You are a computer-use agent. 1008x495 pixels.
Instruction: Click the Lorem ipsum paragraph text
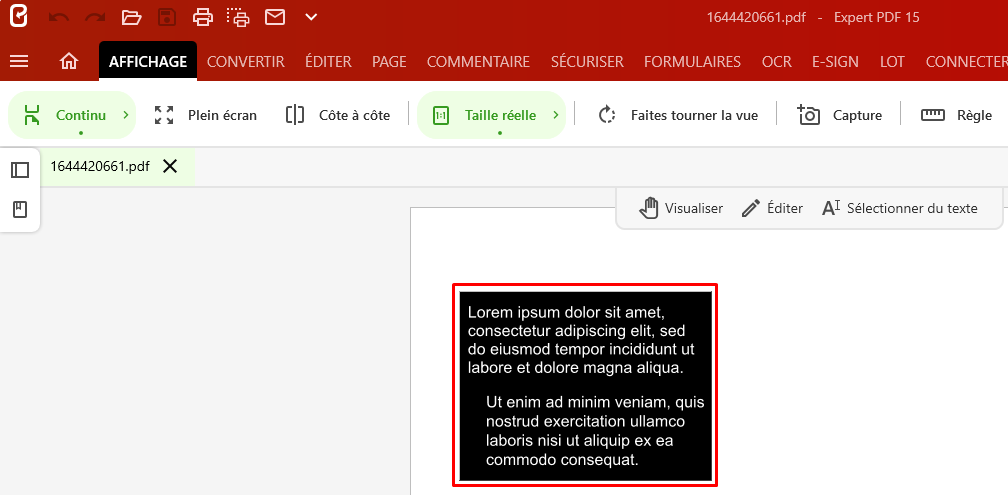coord(582,341)
